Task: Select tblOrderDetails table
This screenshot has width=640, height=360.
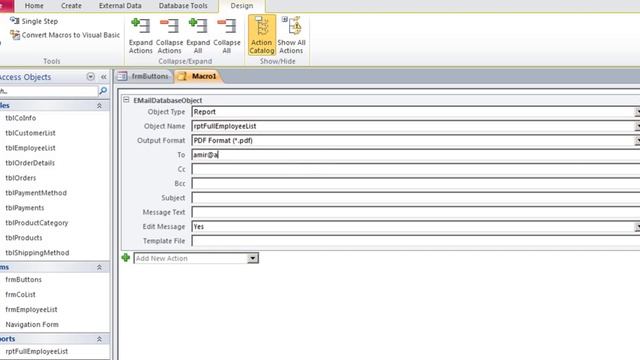Action: click(x=30, y=163)
